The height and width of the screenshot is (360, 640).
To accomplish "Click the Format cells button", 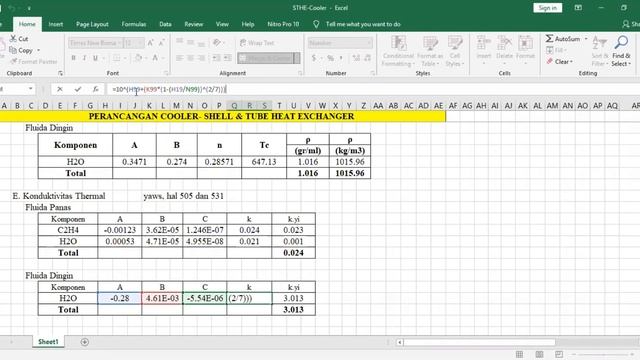I will point(525,51).
